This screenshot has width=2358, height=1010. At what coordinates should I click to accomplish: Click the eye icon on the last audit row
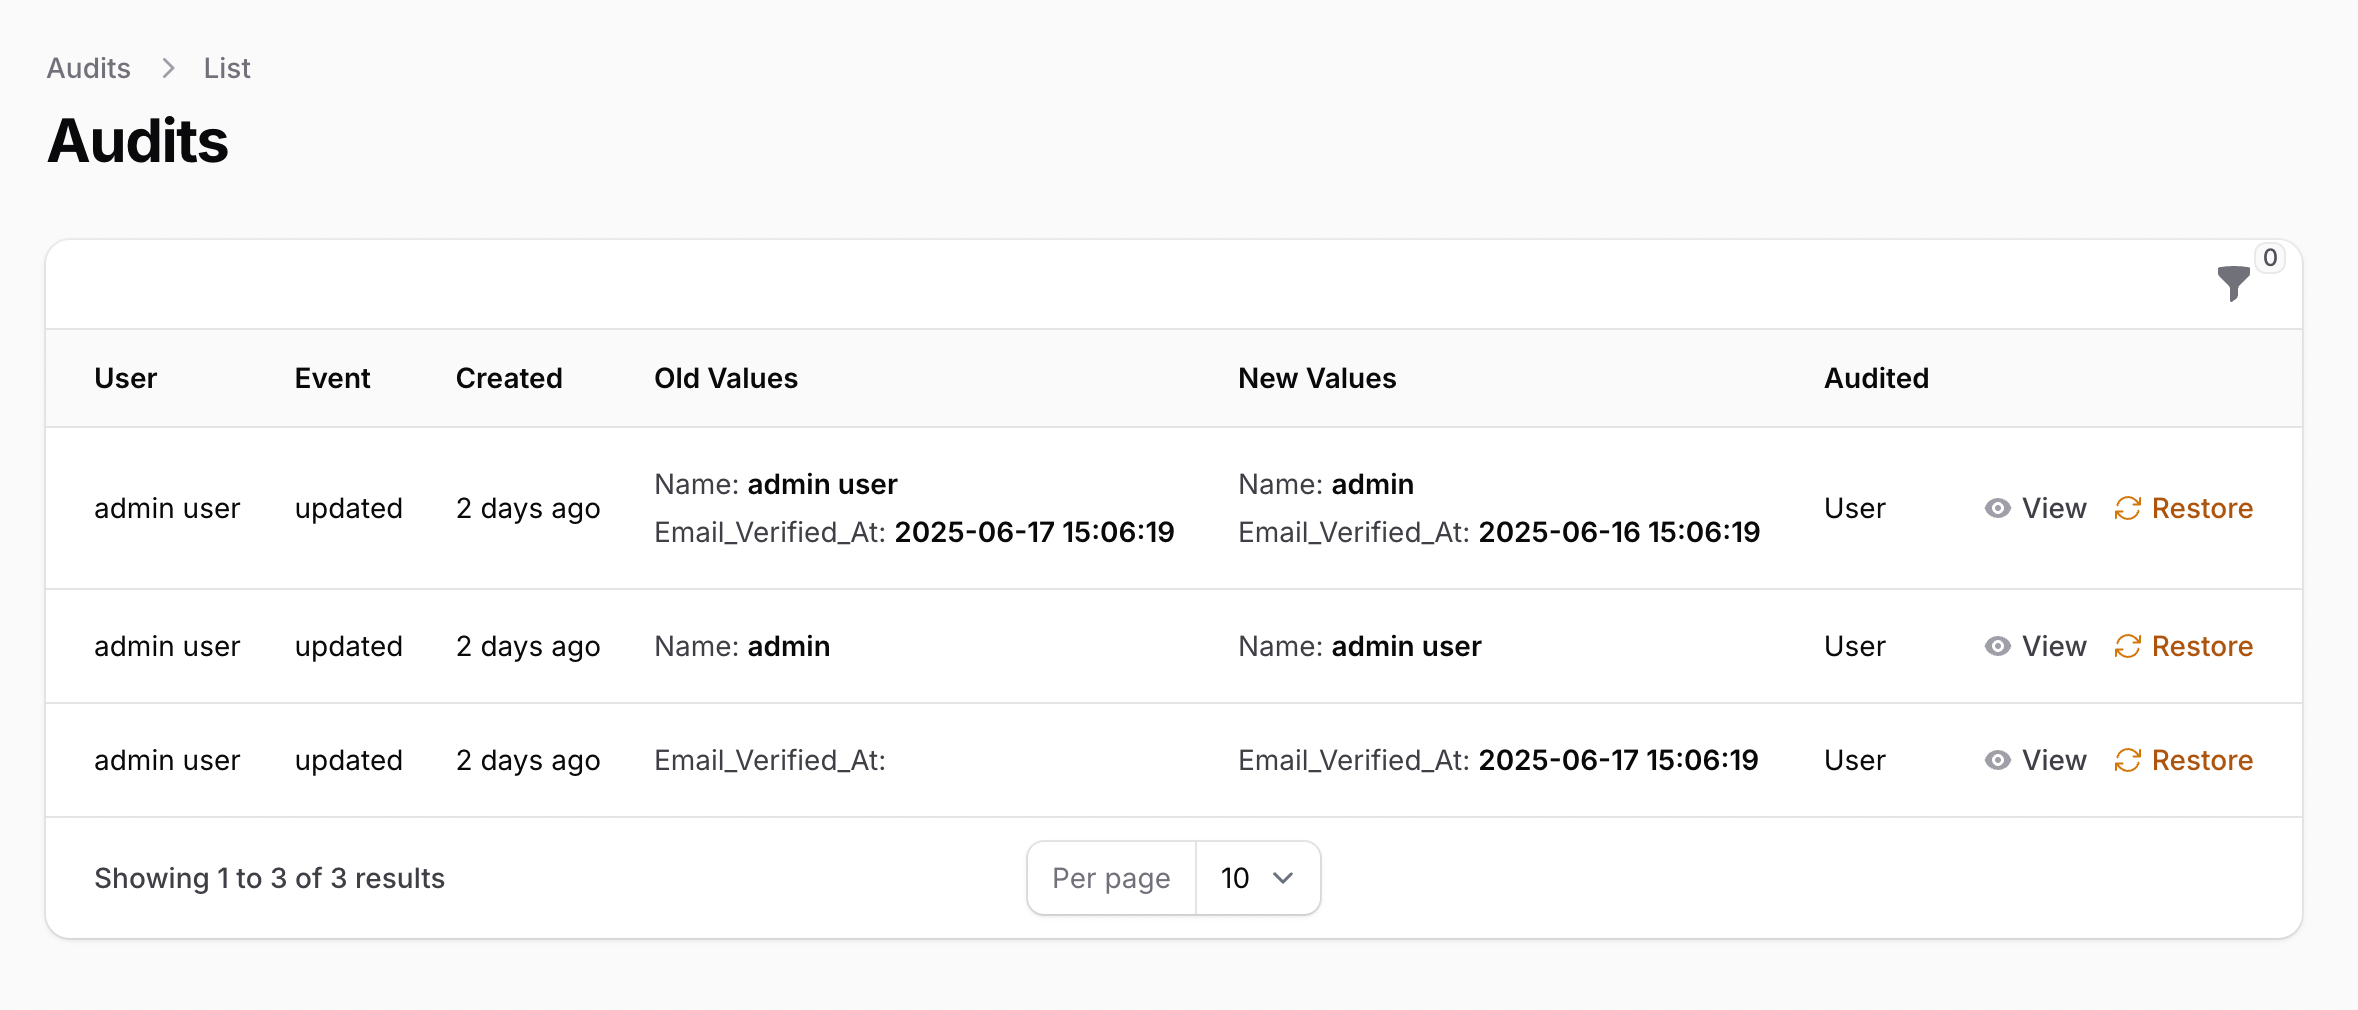click(1997, 760)
